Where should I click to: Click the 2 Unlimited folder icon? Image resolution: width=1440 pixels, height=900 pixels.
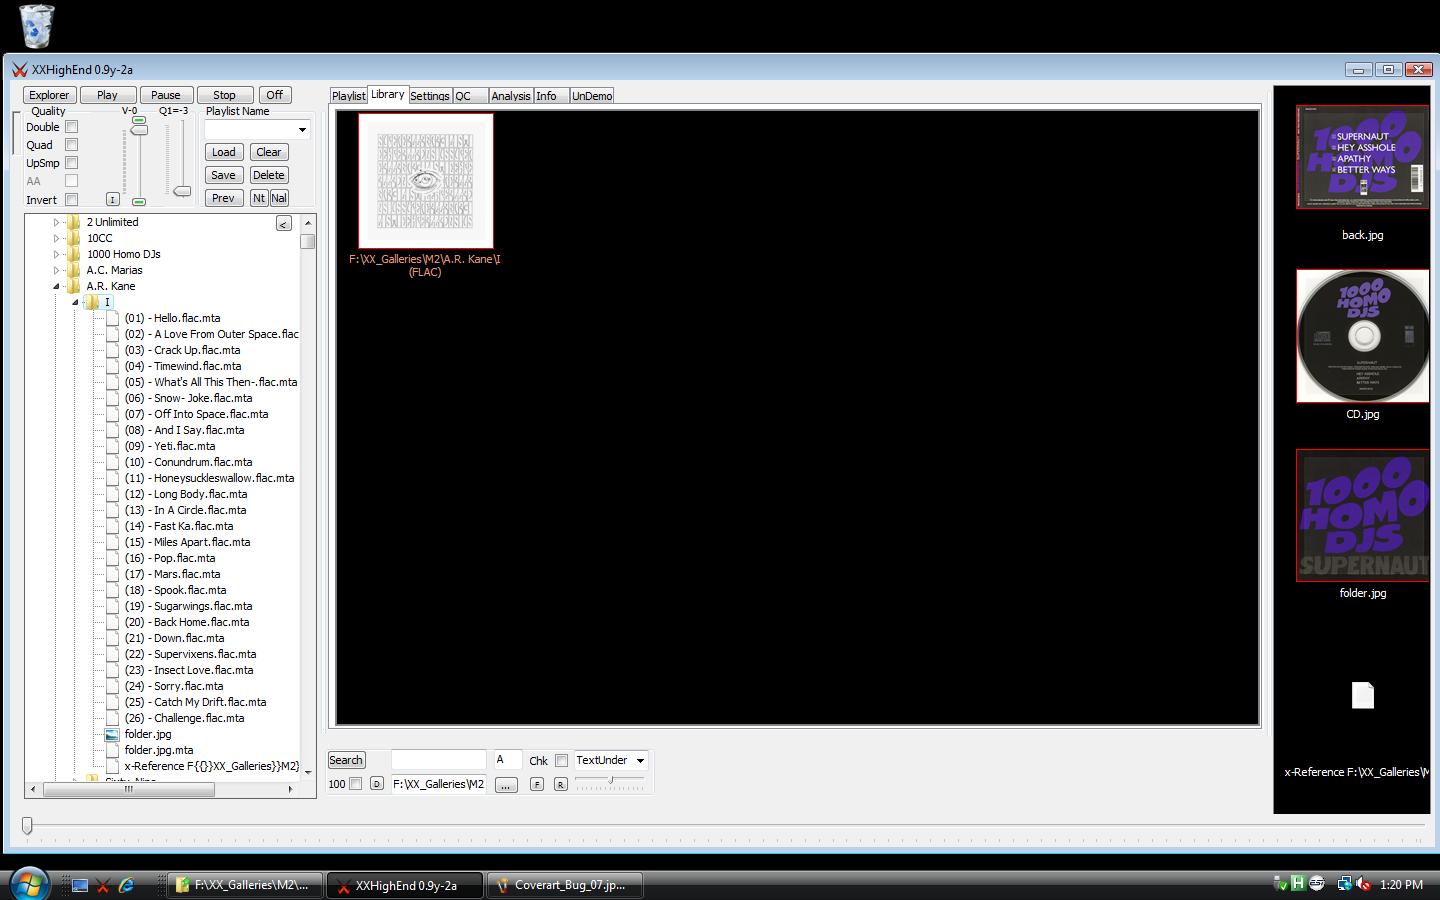pyautogui.click(x=73, y=222)
